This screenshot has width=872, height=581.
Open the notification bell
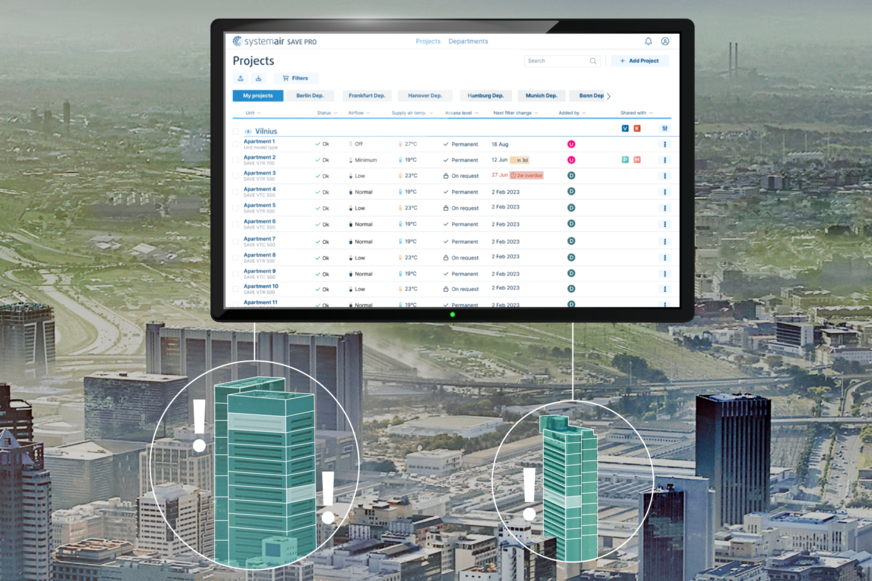point(649,39)
